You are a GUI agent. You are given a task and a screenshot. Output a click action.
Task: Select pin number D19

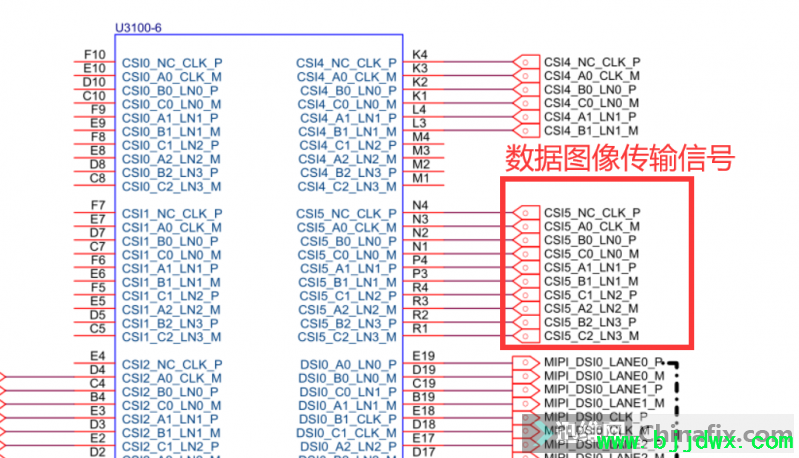click(423, 370)
